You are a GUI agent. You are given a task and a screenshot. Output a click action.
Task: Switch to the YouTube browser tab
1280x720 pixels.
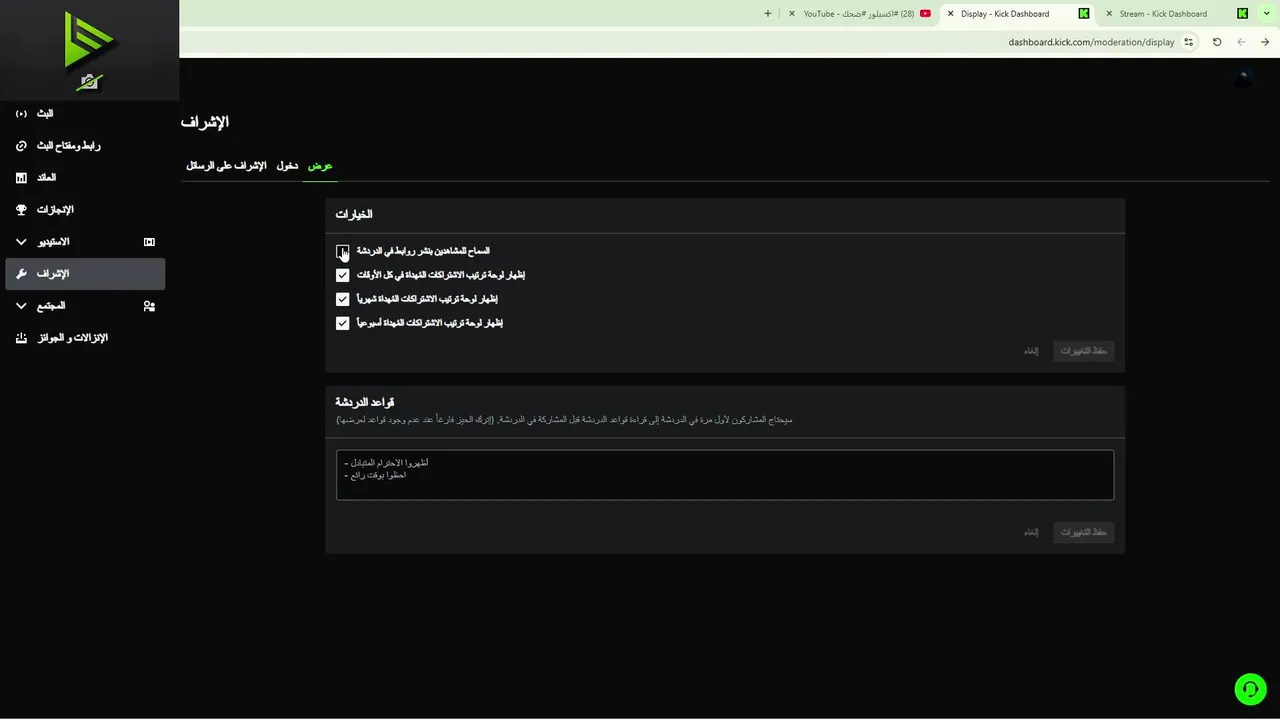click(860, 14)
